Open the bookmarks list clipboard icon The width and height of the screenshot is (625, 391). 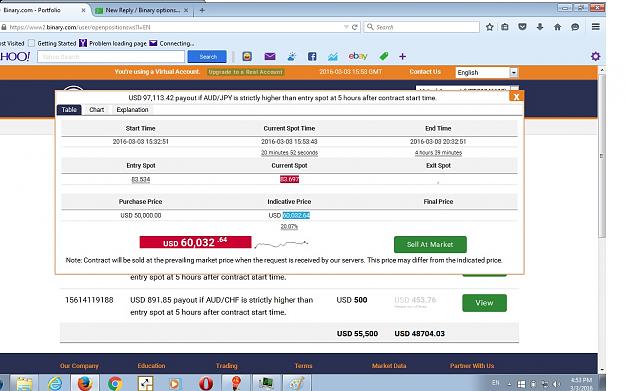click(x=505, y=27)
